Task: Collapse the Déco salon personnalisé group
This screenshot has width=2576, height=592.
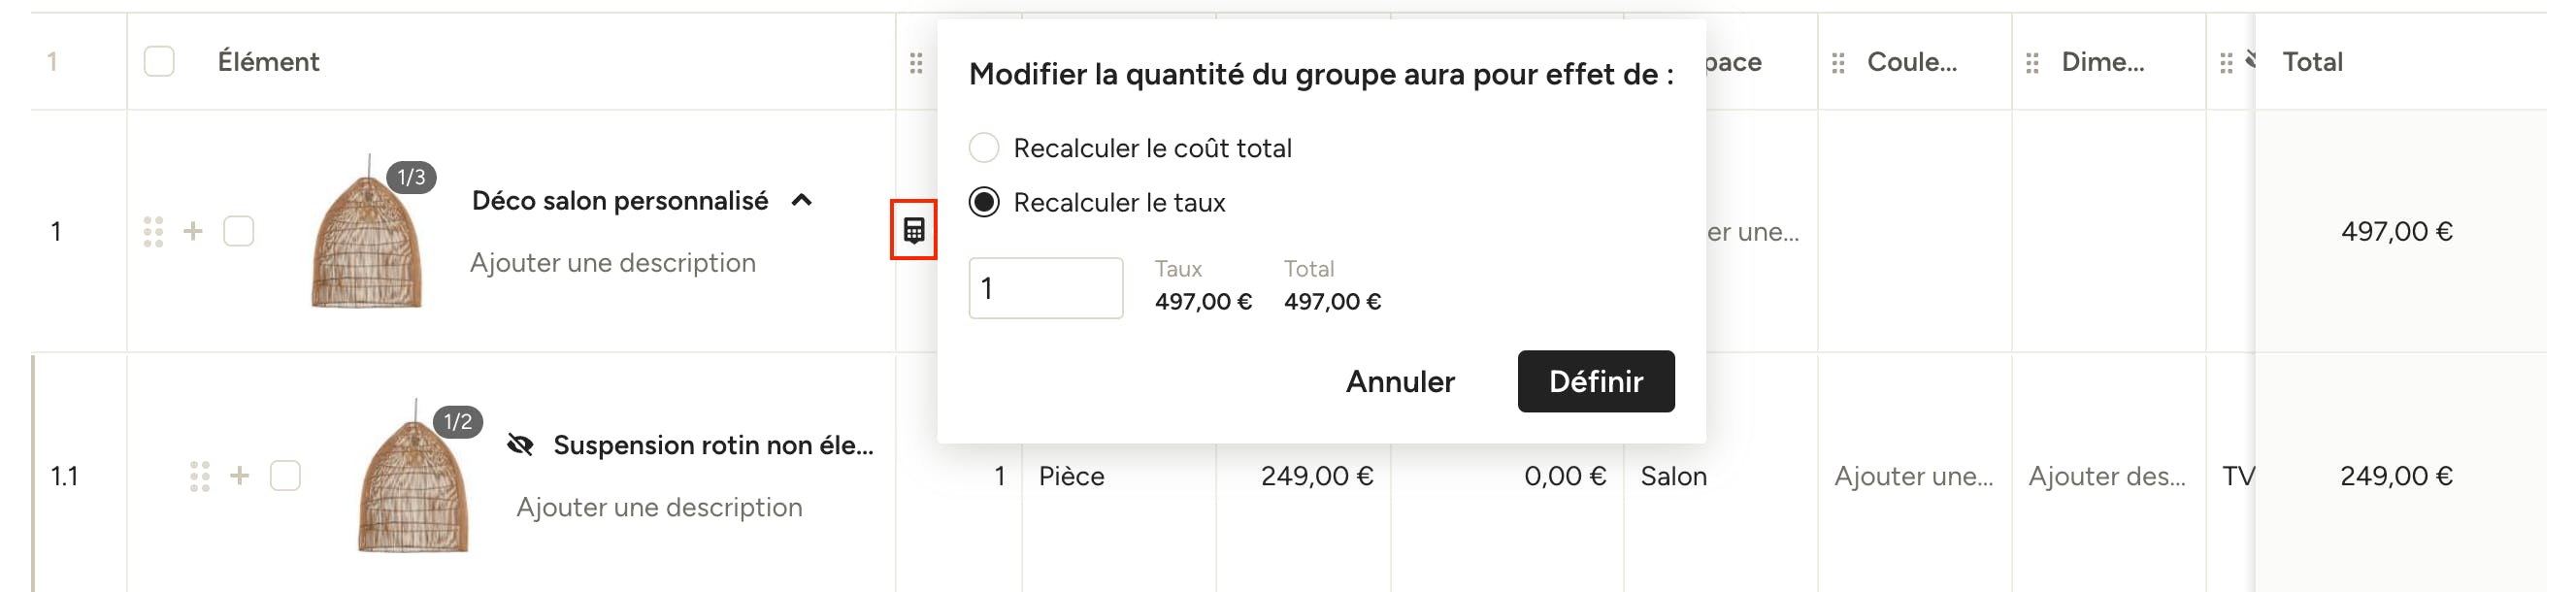Action: (x=801, y=200)
